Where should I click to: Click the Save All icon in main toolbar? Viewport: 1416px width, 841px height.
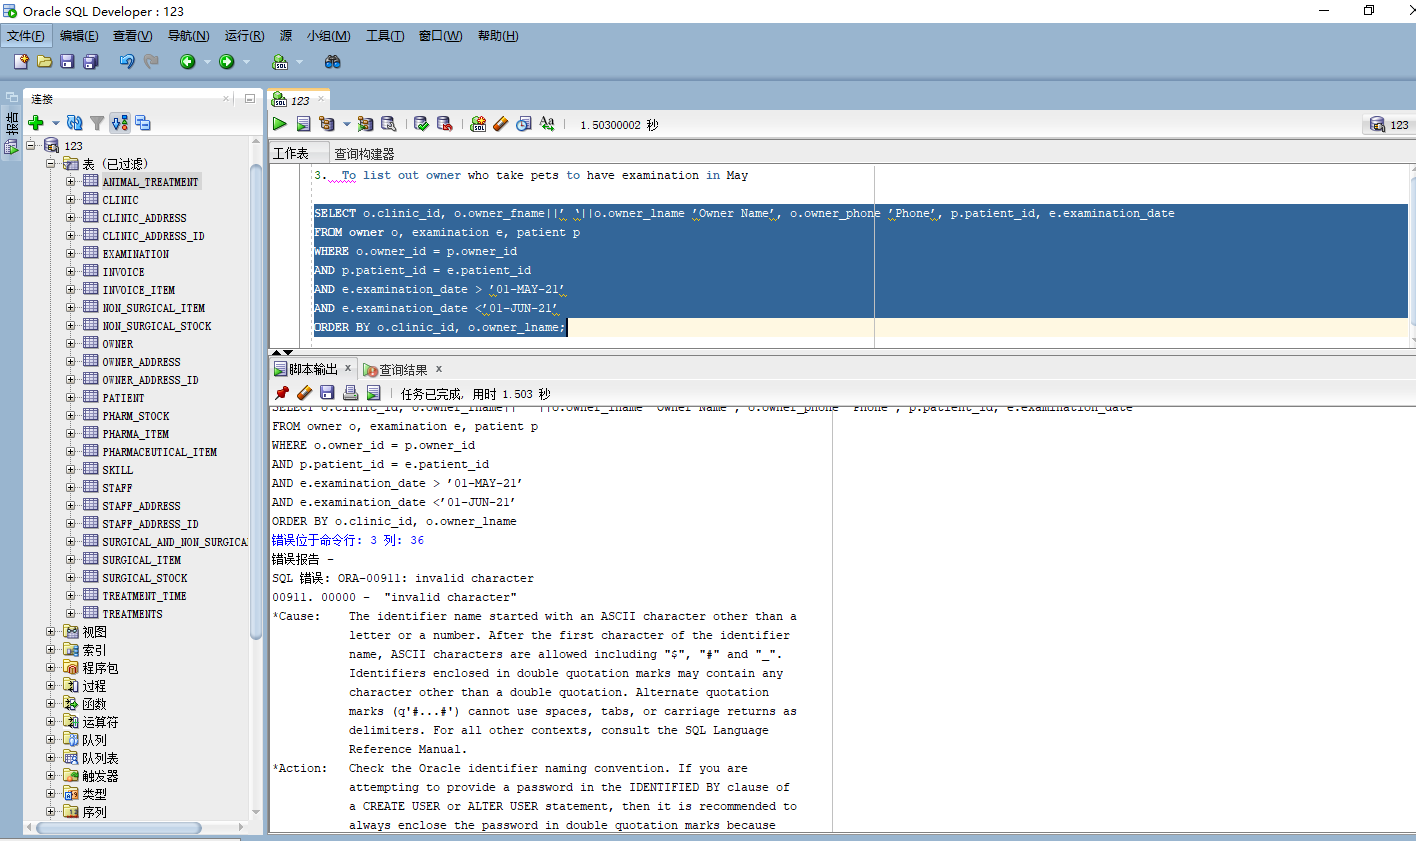(x=90, y=62)
